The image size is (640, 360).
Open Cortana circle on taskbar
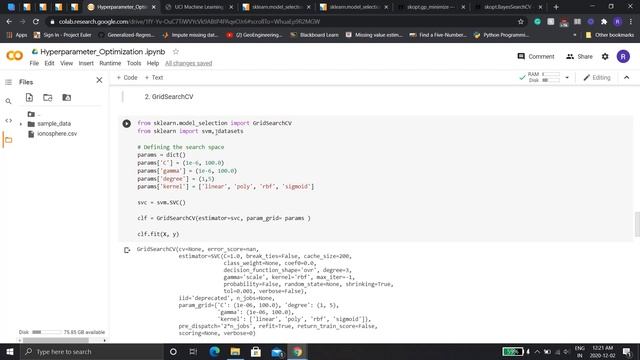click(173, 351)
